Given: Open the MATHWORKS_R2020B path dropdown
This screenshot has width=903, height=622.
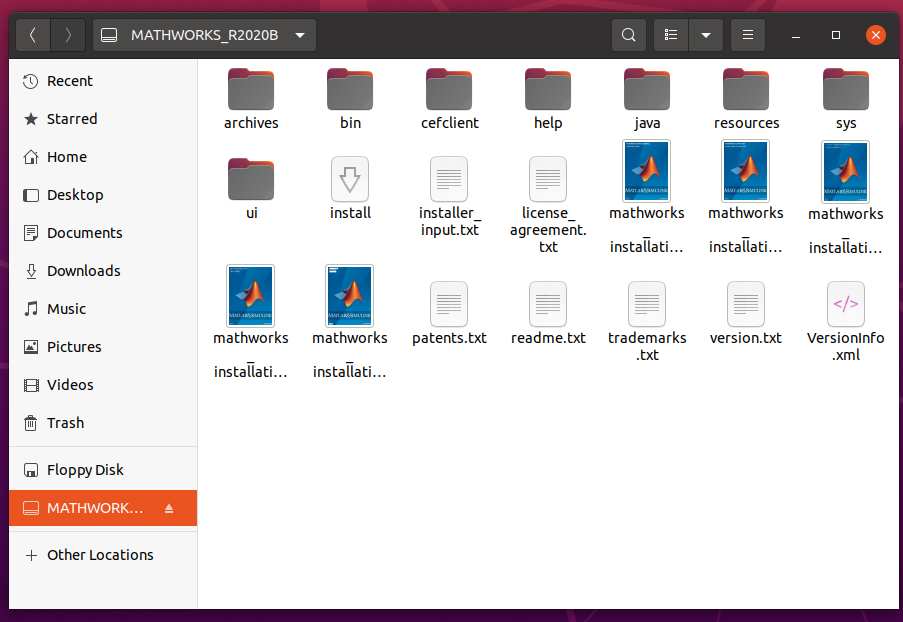Looking at the screenshot, I should 204,35.
